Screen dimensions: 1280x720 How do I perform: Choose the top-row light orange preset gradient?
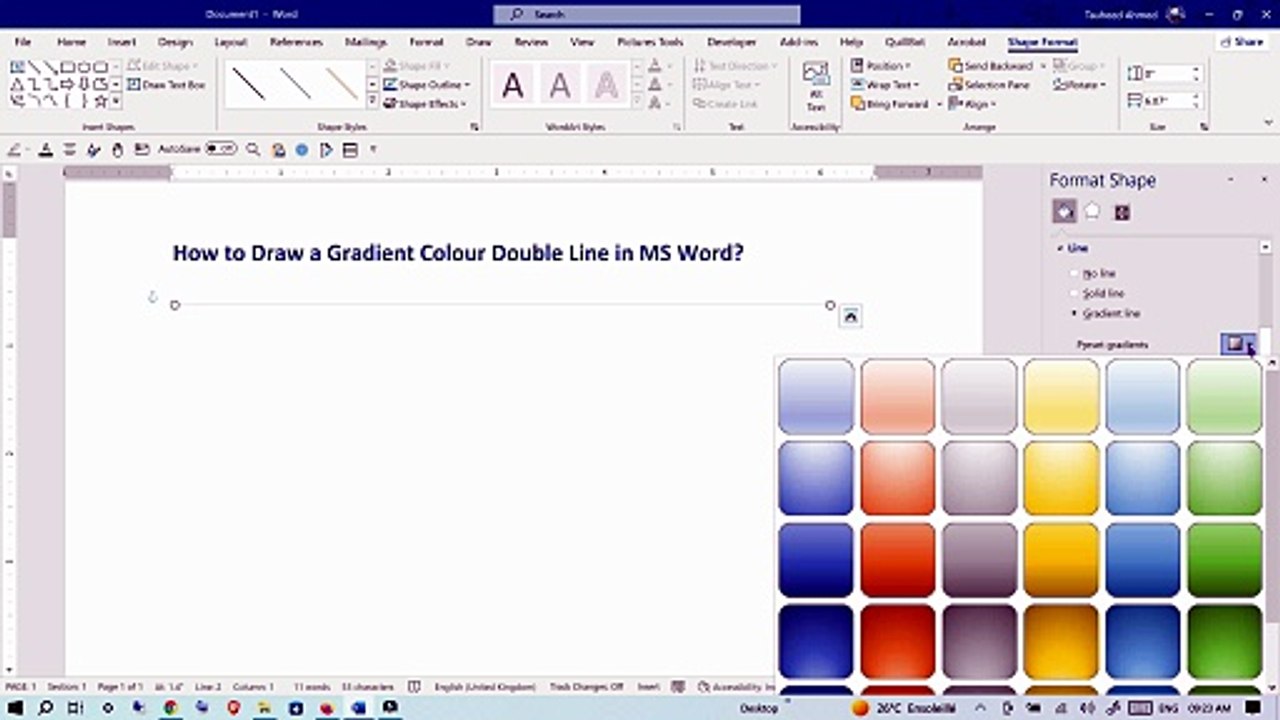coord(898,397)
